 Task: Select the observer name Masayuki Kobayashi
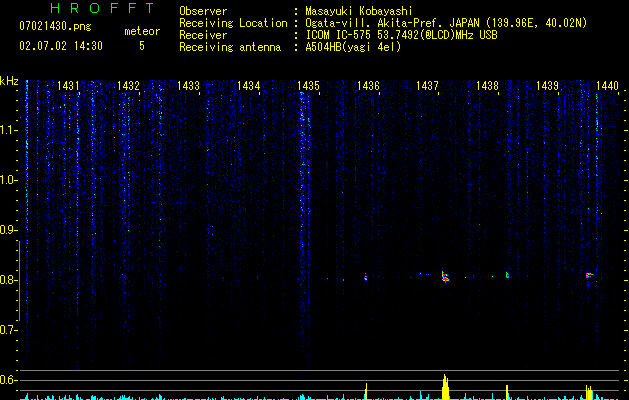359,11
